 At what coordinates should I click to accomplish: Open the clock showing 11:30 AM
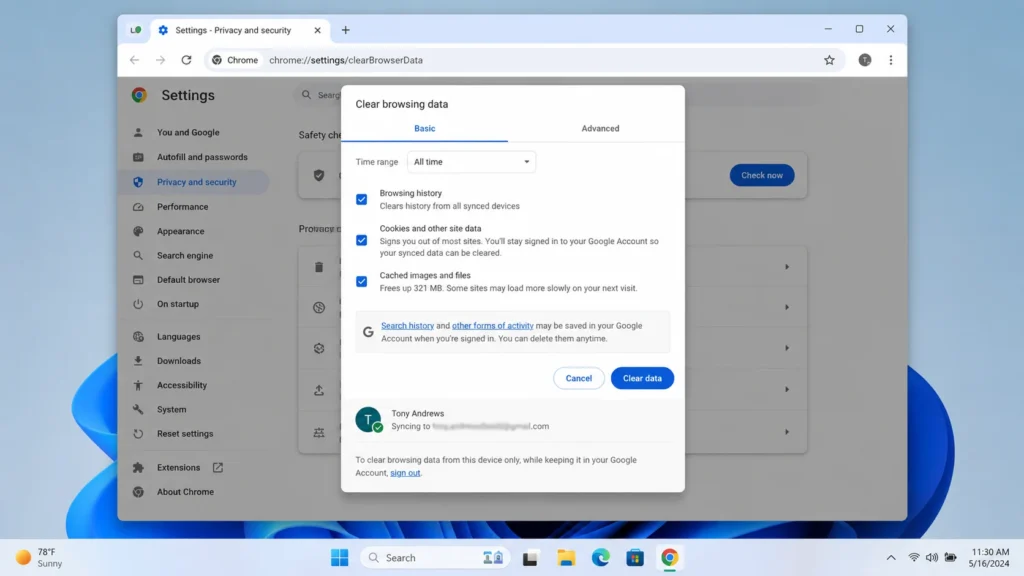(x=989, y=558)
